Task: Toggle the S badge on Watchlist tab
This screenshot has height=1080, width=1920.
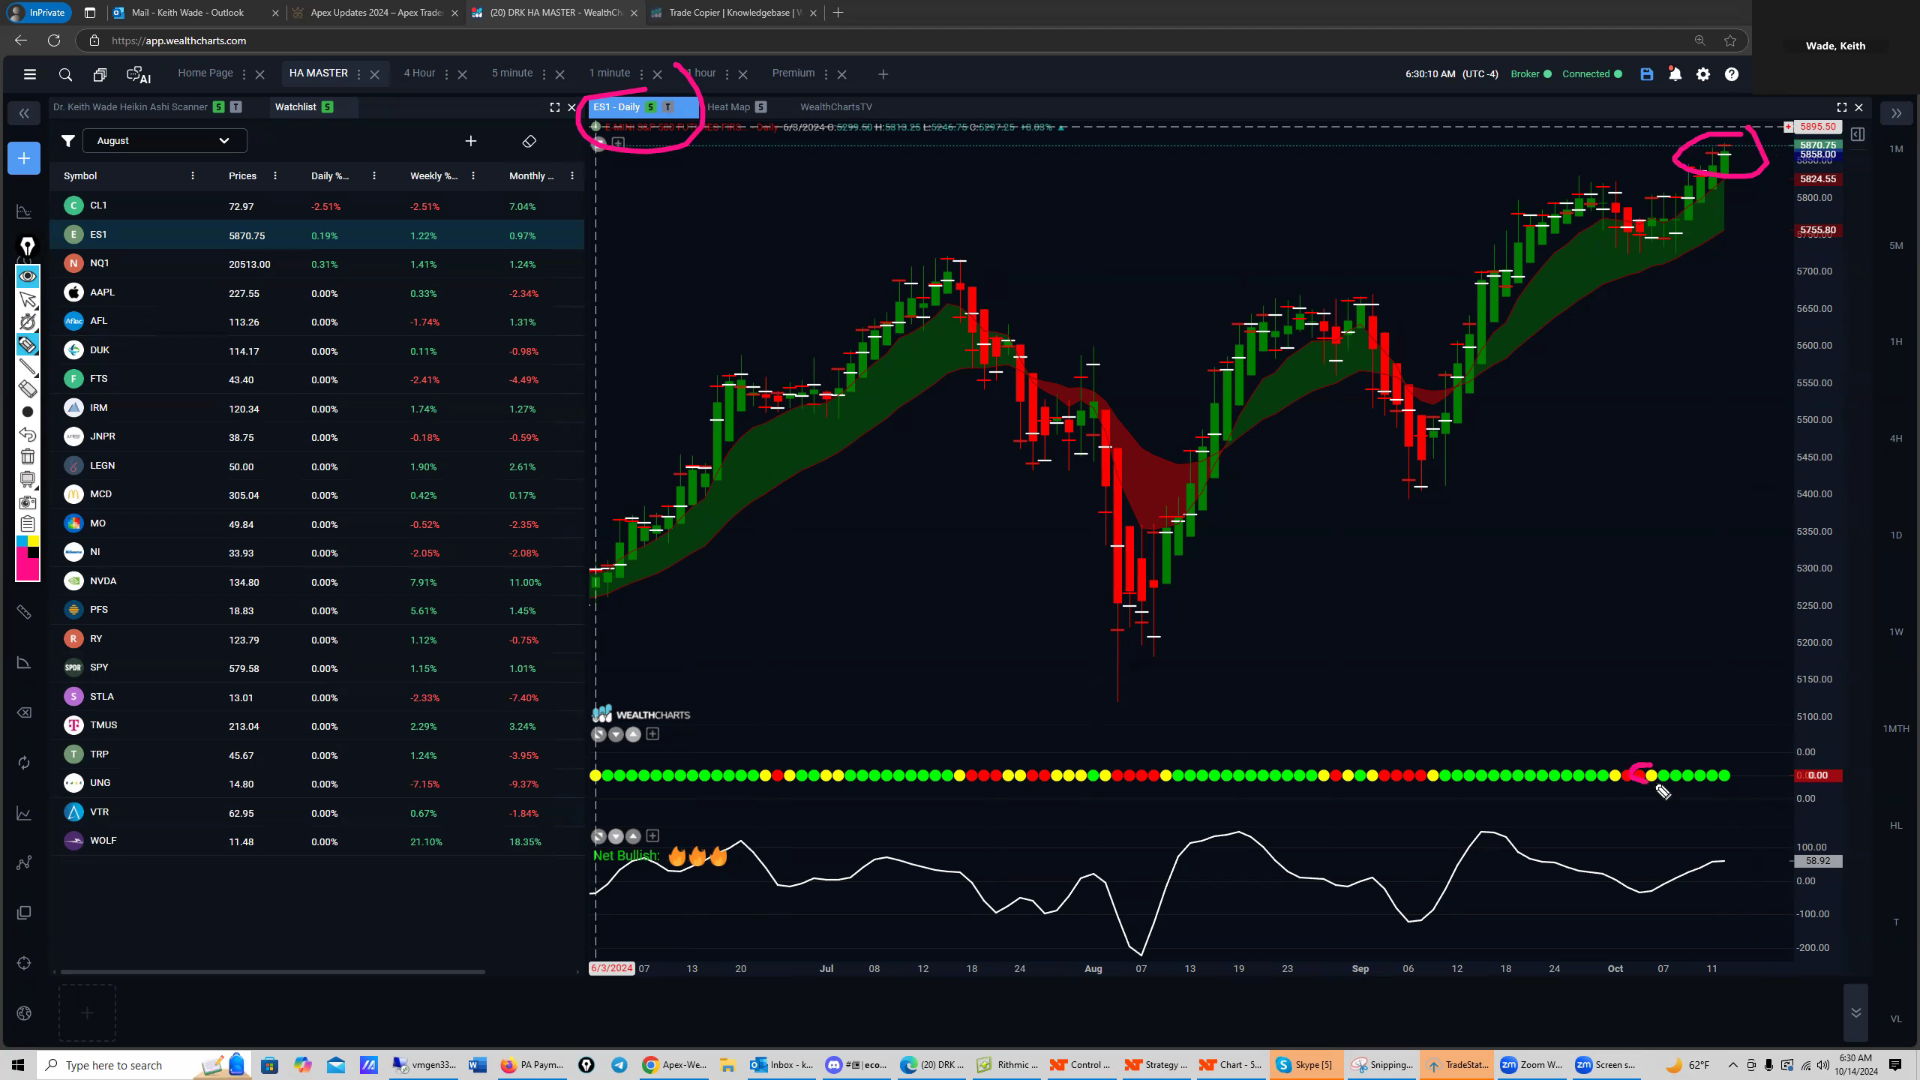Action: (x=327, y=107)
